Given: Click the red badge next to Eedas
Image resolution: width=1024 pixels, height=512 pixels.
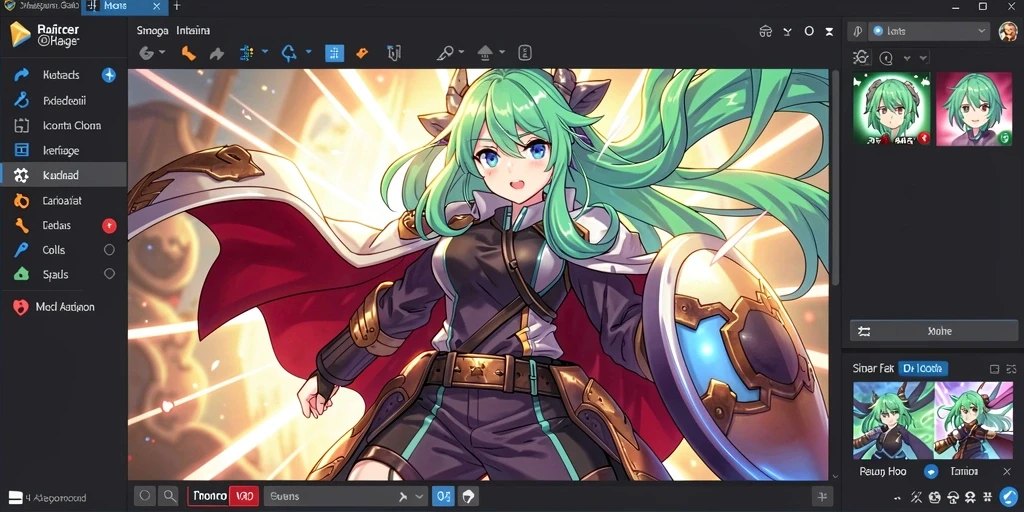Looking at the screenshot, I should click(109, 226).
